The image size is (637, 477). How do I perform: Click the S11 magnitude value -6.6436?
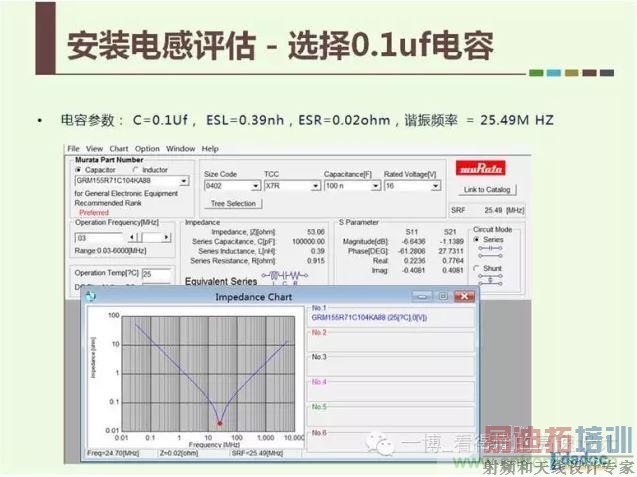click(x=412, y=241)
